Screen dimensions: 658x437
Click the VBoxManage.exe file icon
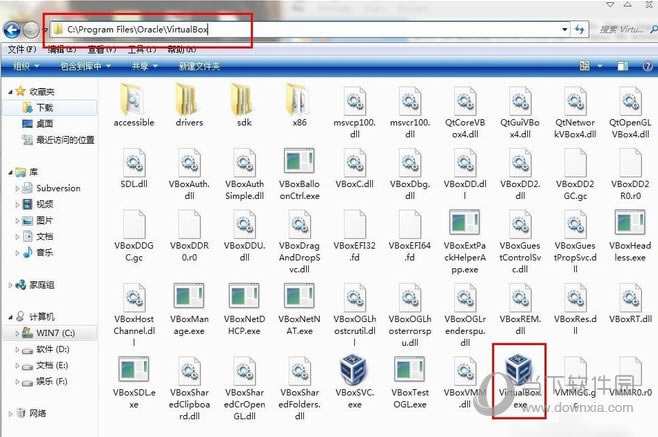click(x=189, y=300)
